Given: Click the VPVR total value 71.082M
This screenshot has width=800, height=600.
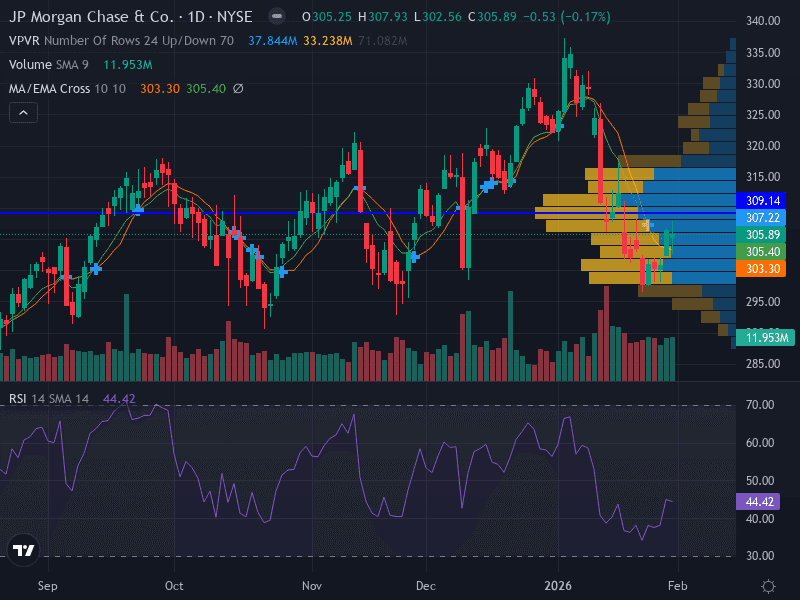Looking at the screenshot, I should tap(383, 41).
